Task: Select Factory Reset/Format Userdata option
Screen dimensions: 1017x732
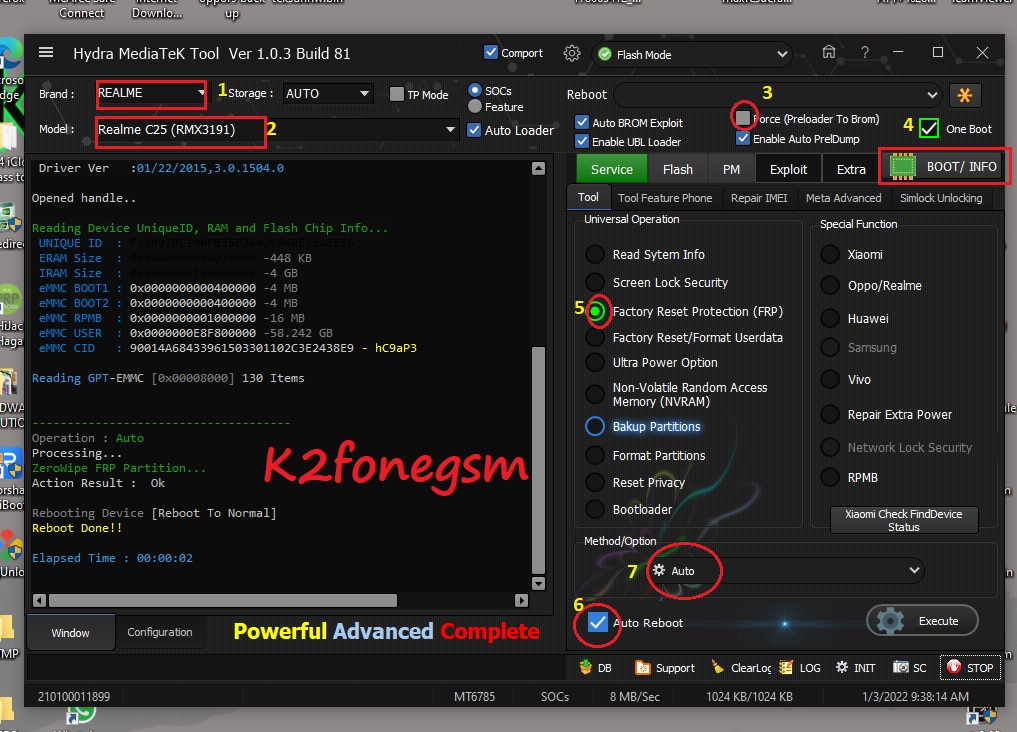Action: [x=595, y=337]
